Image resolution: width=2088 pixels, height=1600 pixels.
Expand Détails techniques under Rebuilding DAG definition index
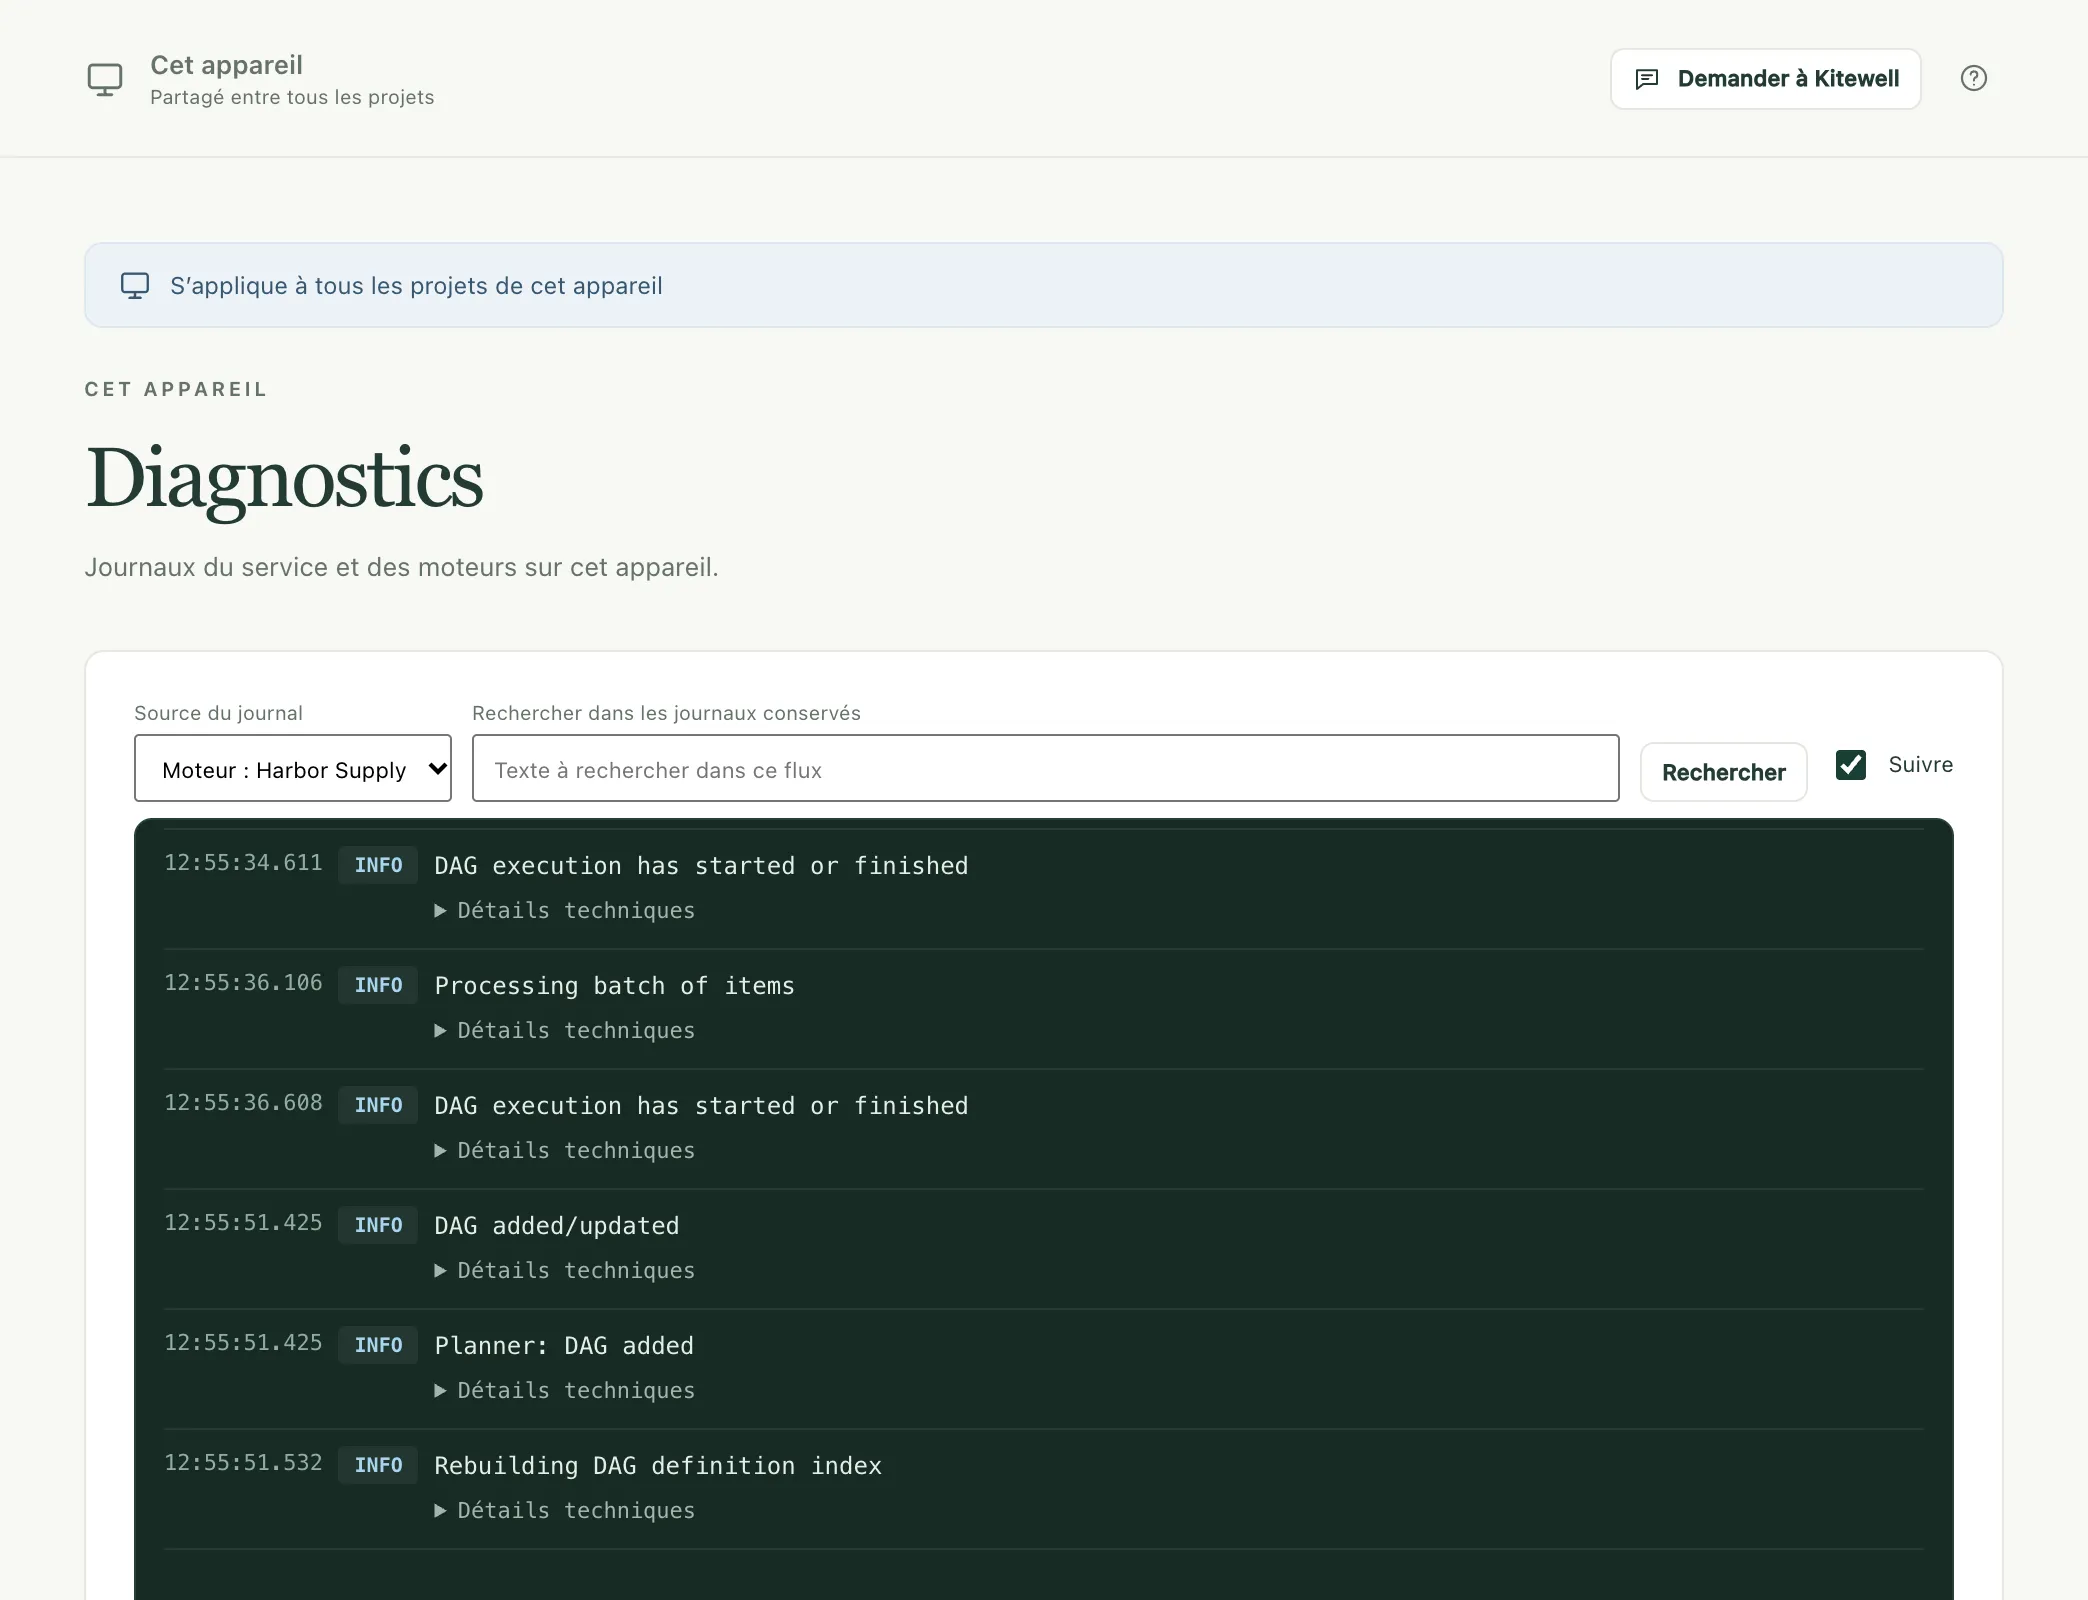coord(565,1510)
